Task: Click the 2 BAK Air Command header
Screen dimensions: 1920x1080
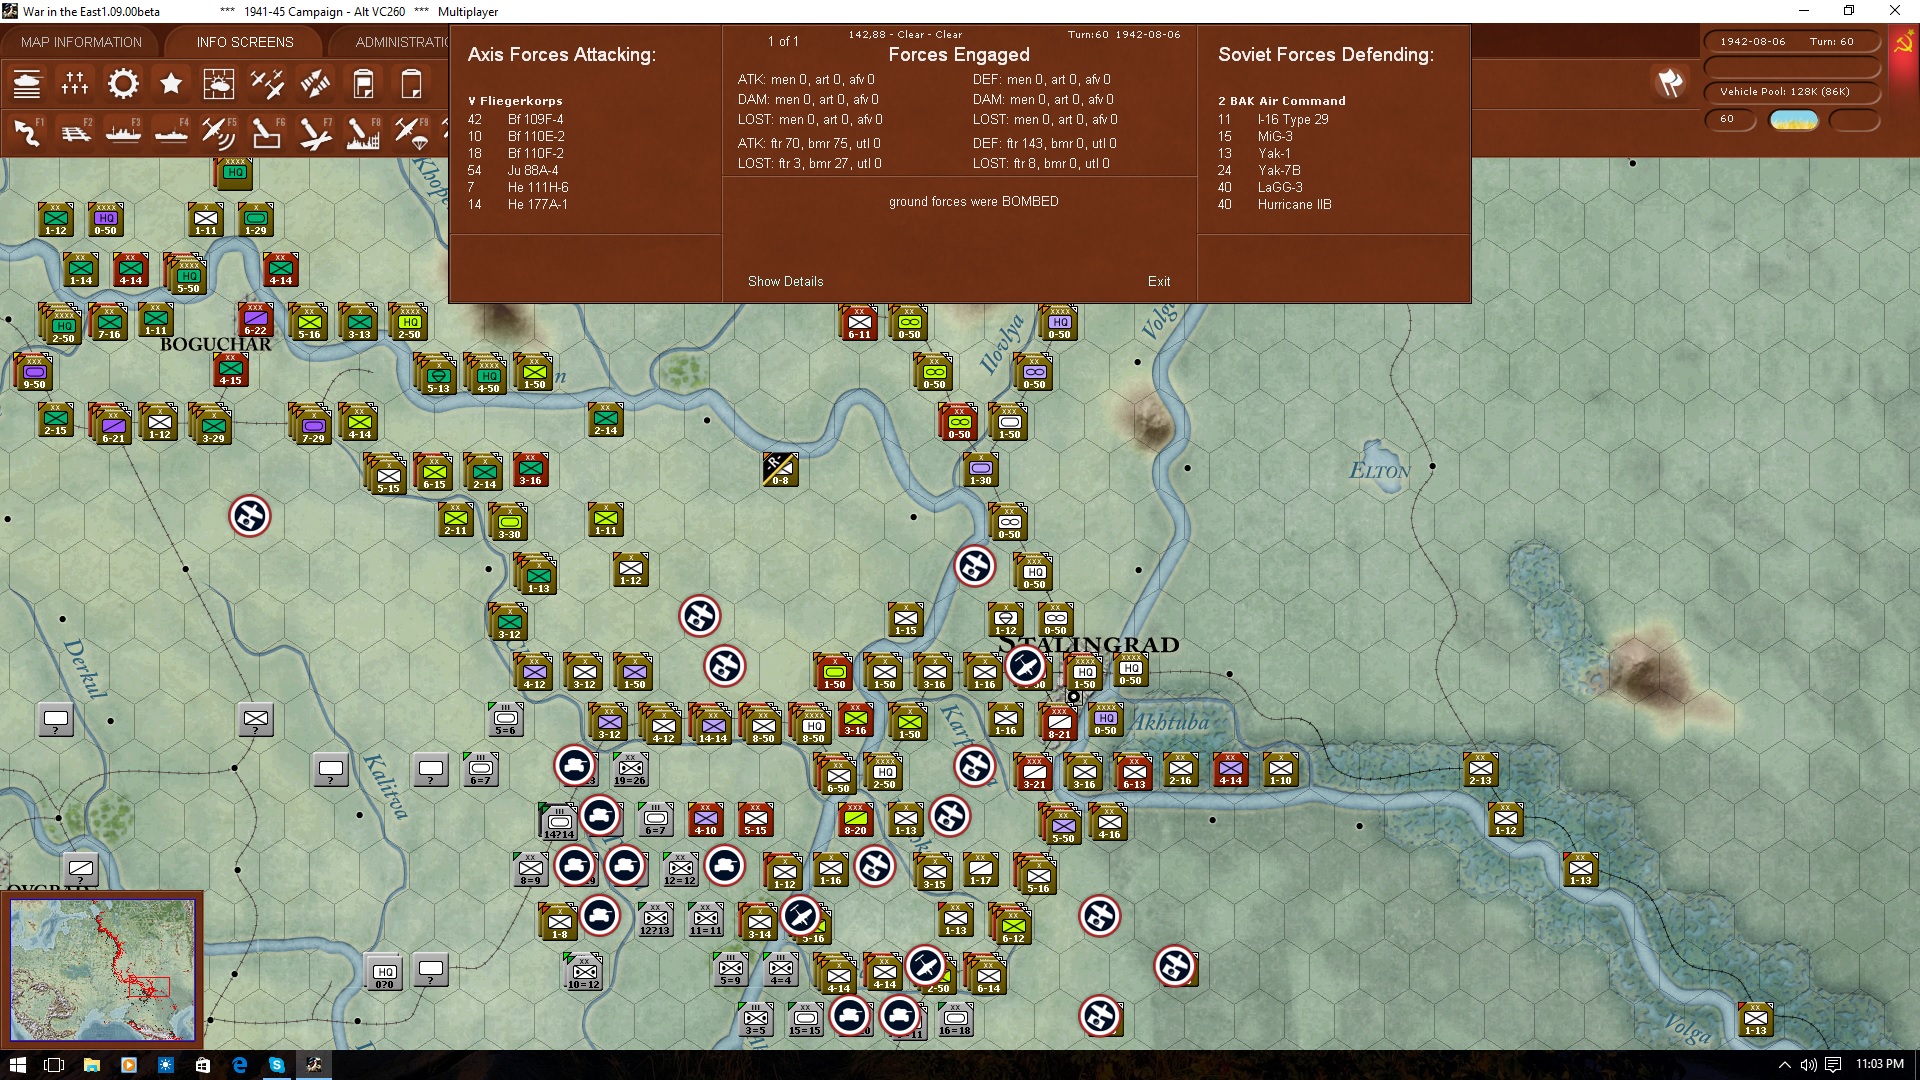Action: point(1281,101)
